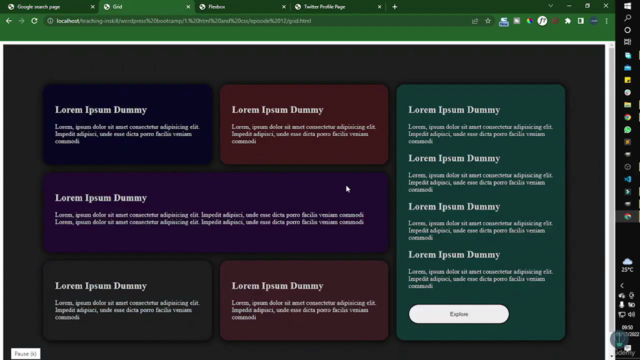Open File Explorer from taskbar
640x360 pixels.
click(627, 105)
